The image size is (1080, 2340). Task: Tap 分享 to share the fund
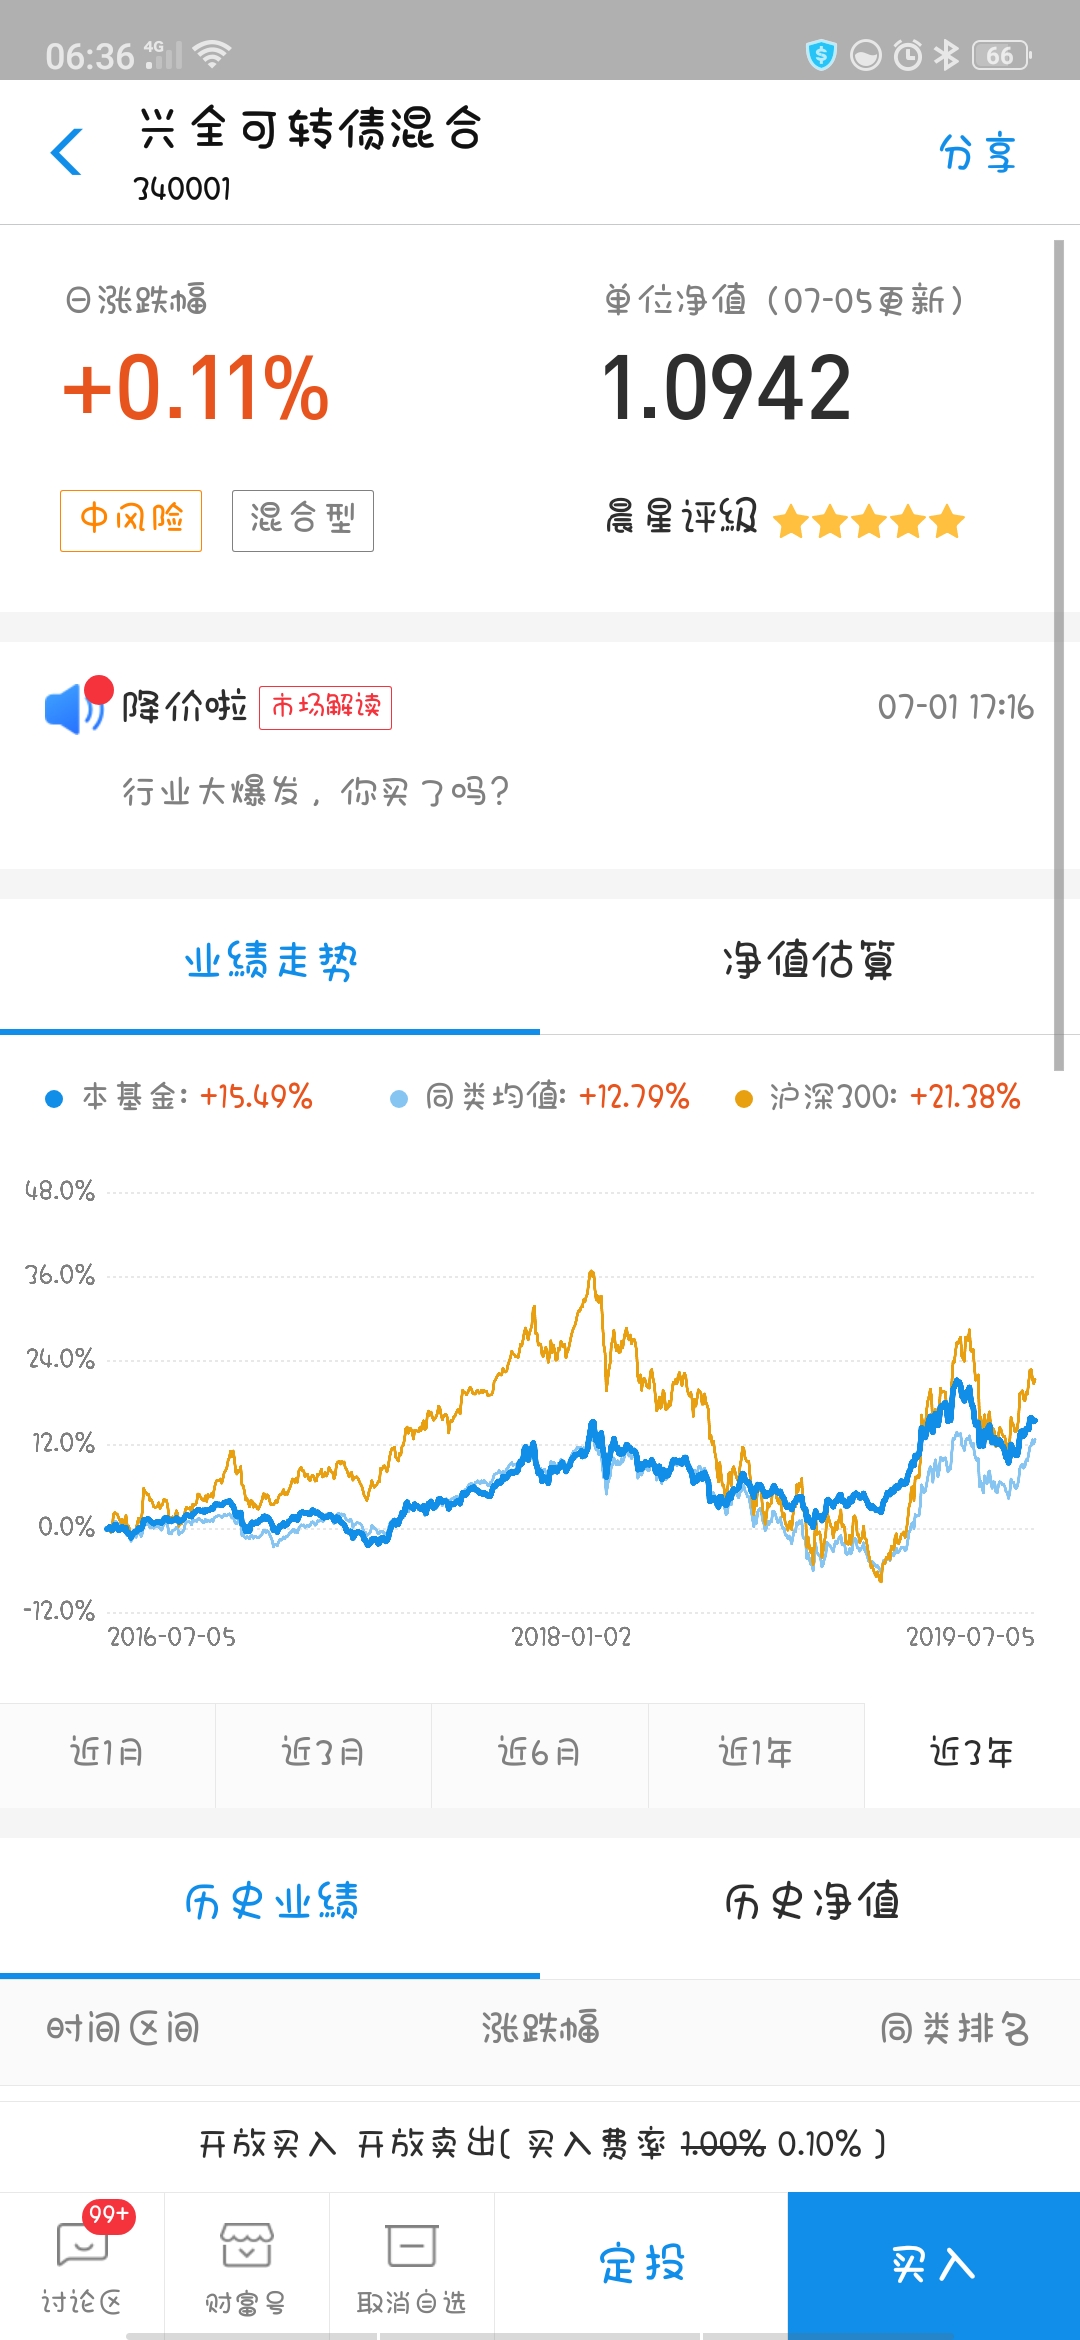[x=977, y=153]
